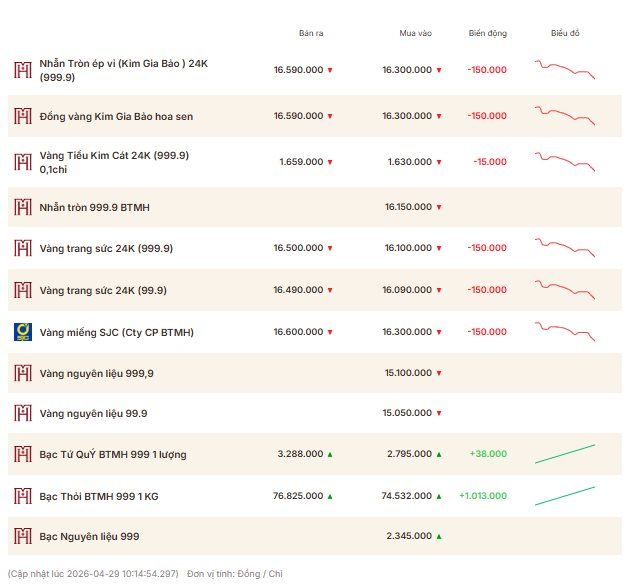Click the Bán ra column header
634x586 pixels.
pyautogui.click(x=311, y=33)
